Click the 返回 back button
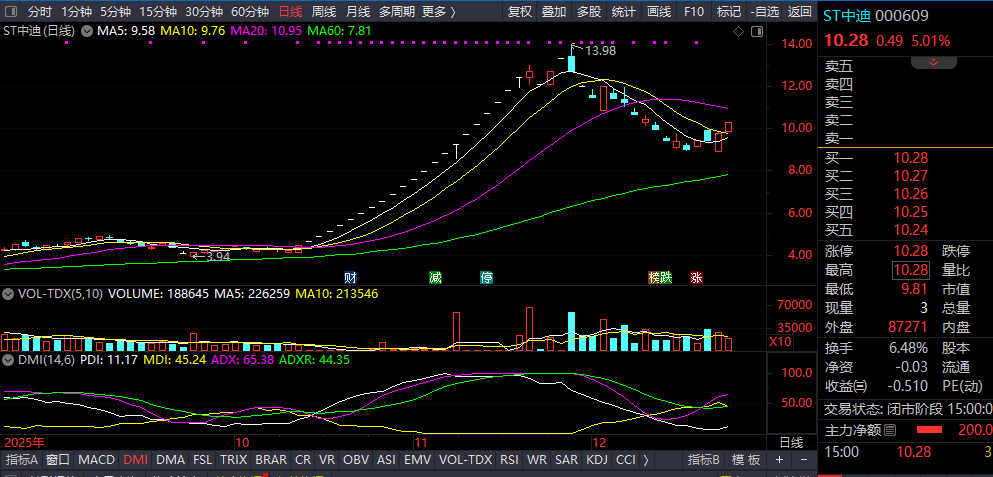 [799, 11]
